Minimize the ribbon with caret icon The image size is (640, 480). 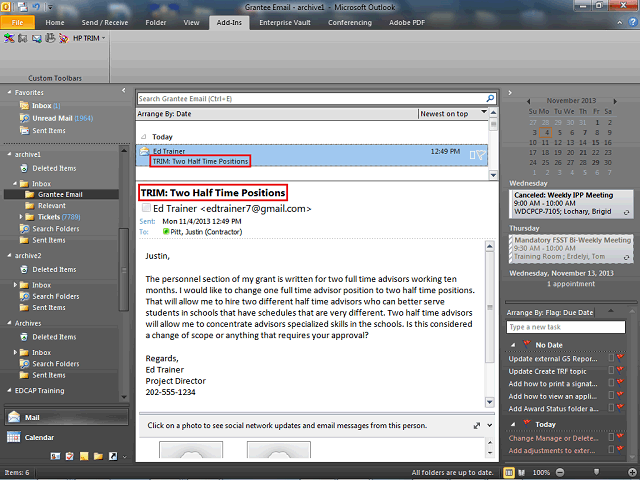tap(620, 23)
